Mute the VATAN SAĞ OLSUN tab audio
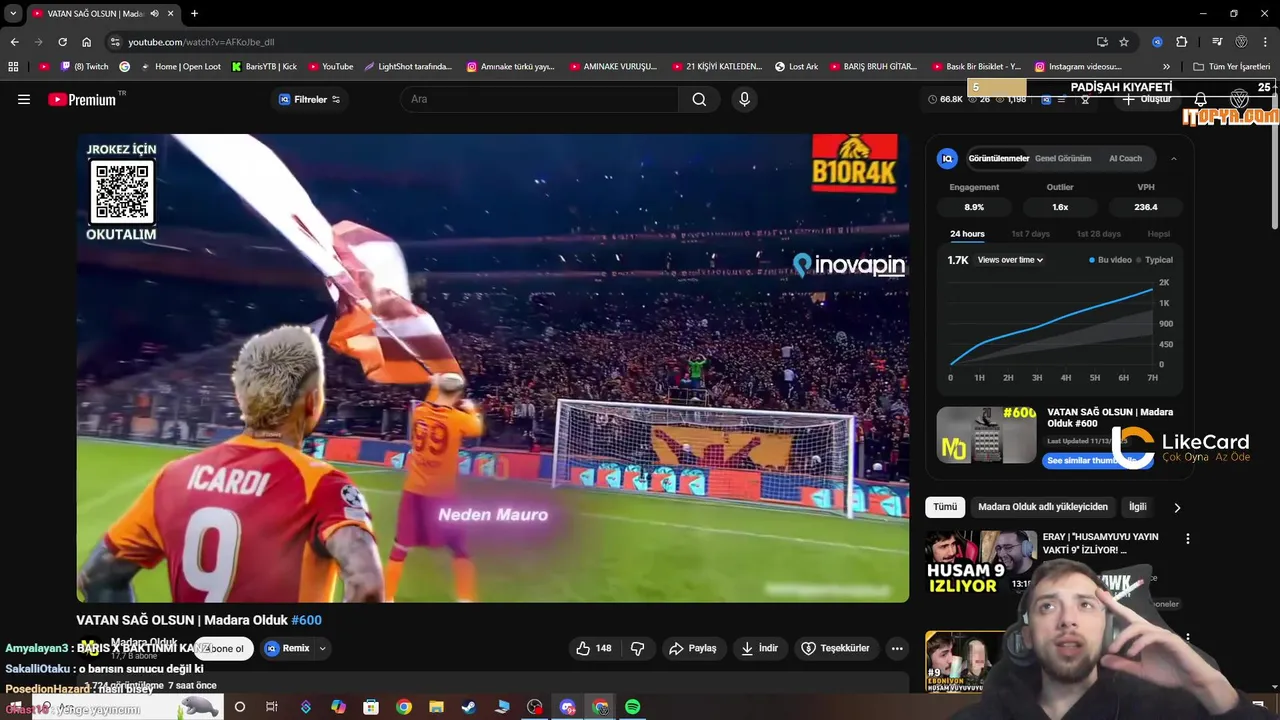This screenshot has height=720, width=1280. pyautogui.click(x=154, y=13)
